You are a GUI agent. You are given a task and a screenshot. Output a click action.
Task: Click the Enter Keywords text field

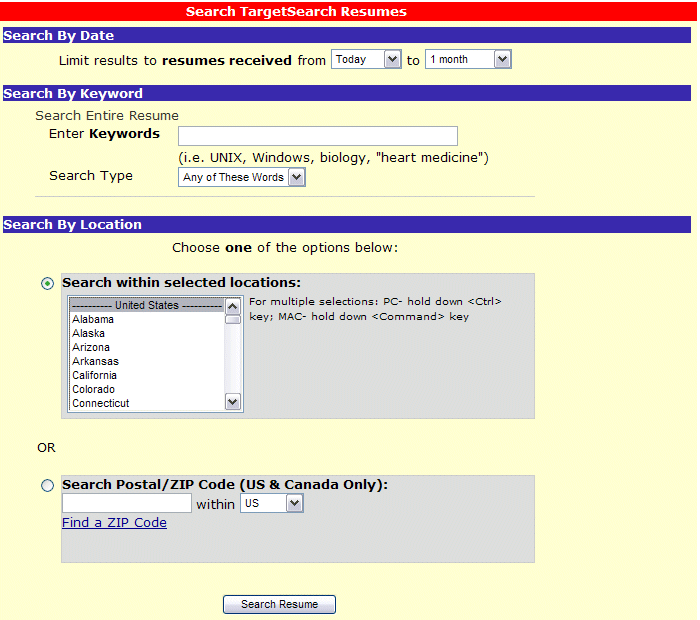pyautogui.click(x=317, y=136)
